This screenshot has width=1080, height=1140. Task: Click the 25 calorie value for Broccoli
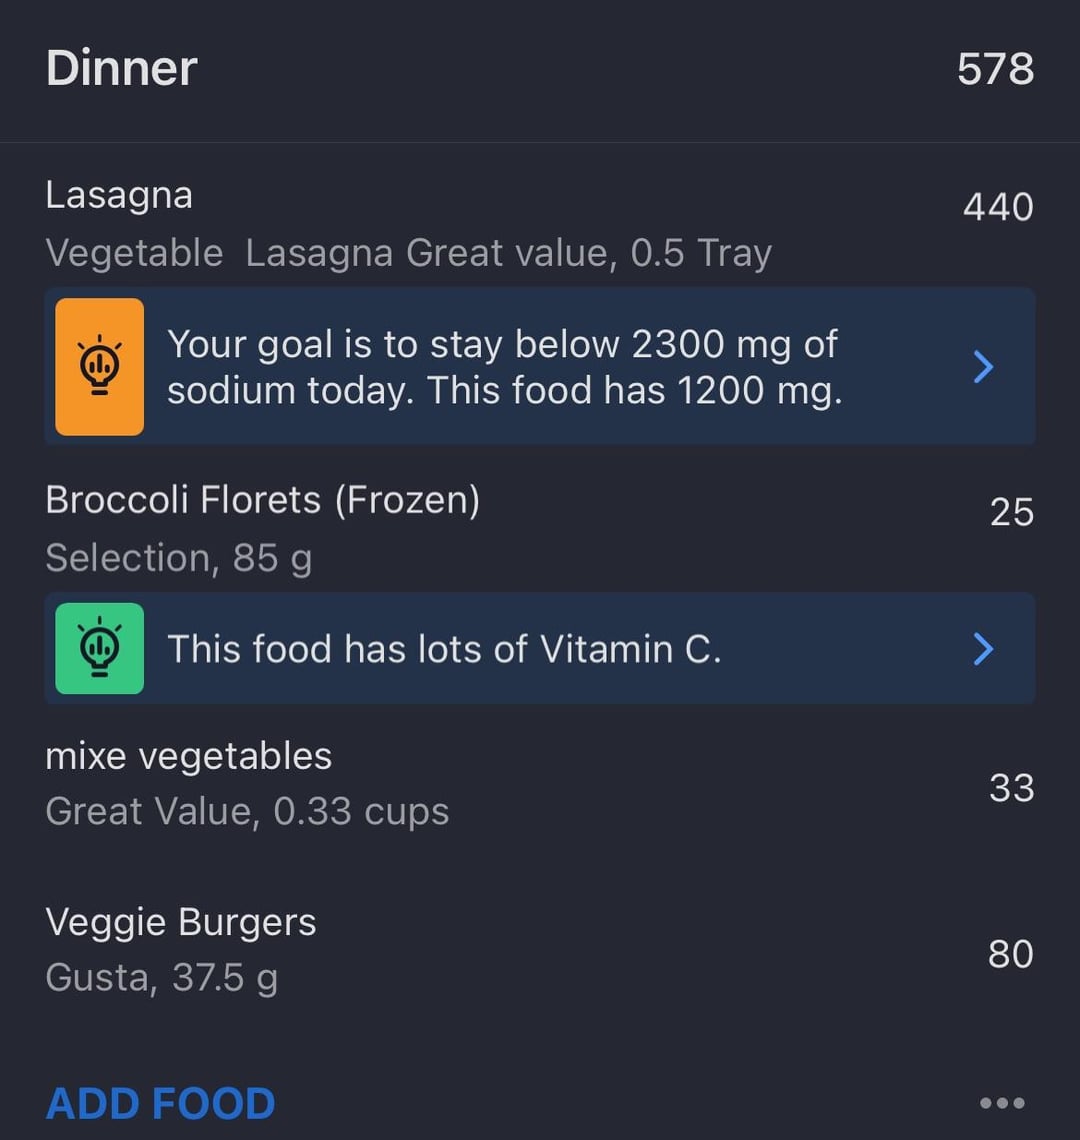1010,512
